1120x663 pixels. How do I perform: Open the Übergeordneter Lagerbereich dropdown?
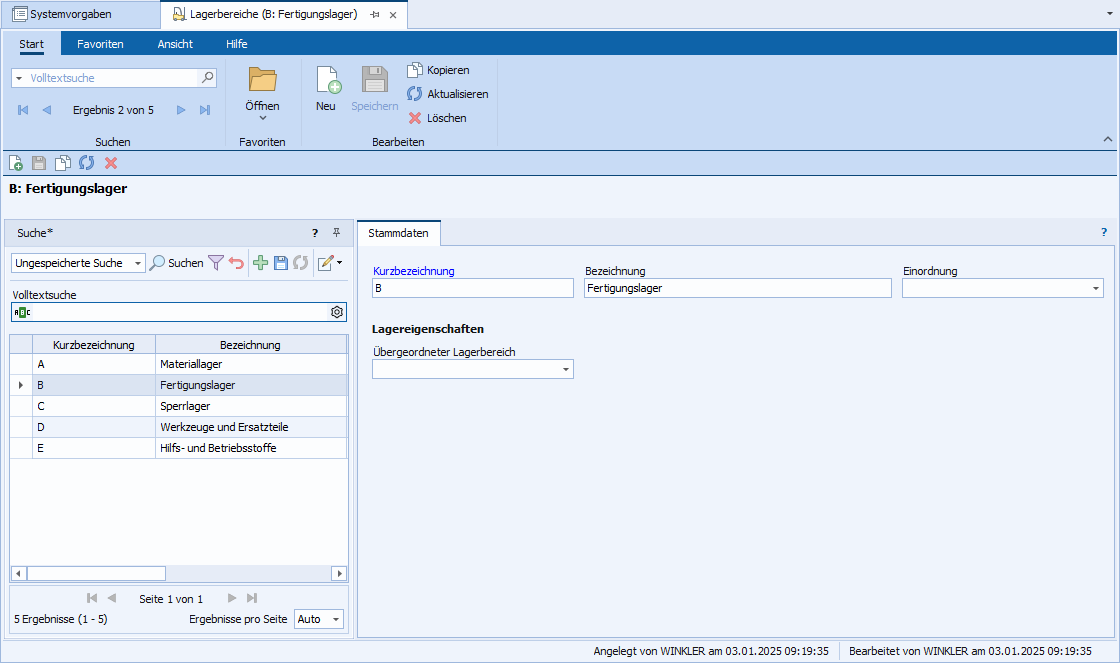[566, 370]
